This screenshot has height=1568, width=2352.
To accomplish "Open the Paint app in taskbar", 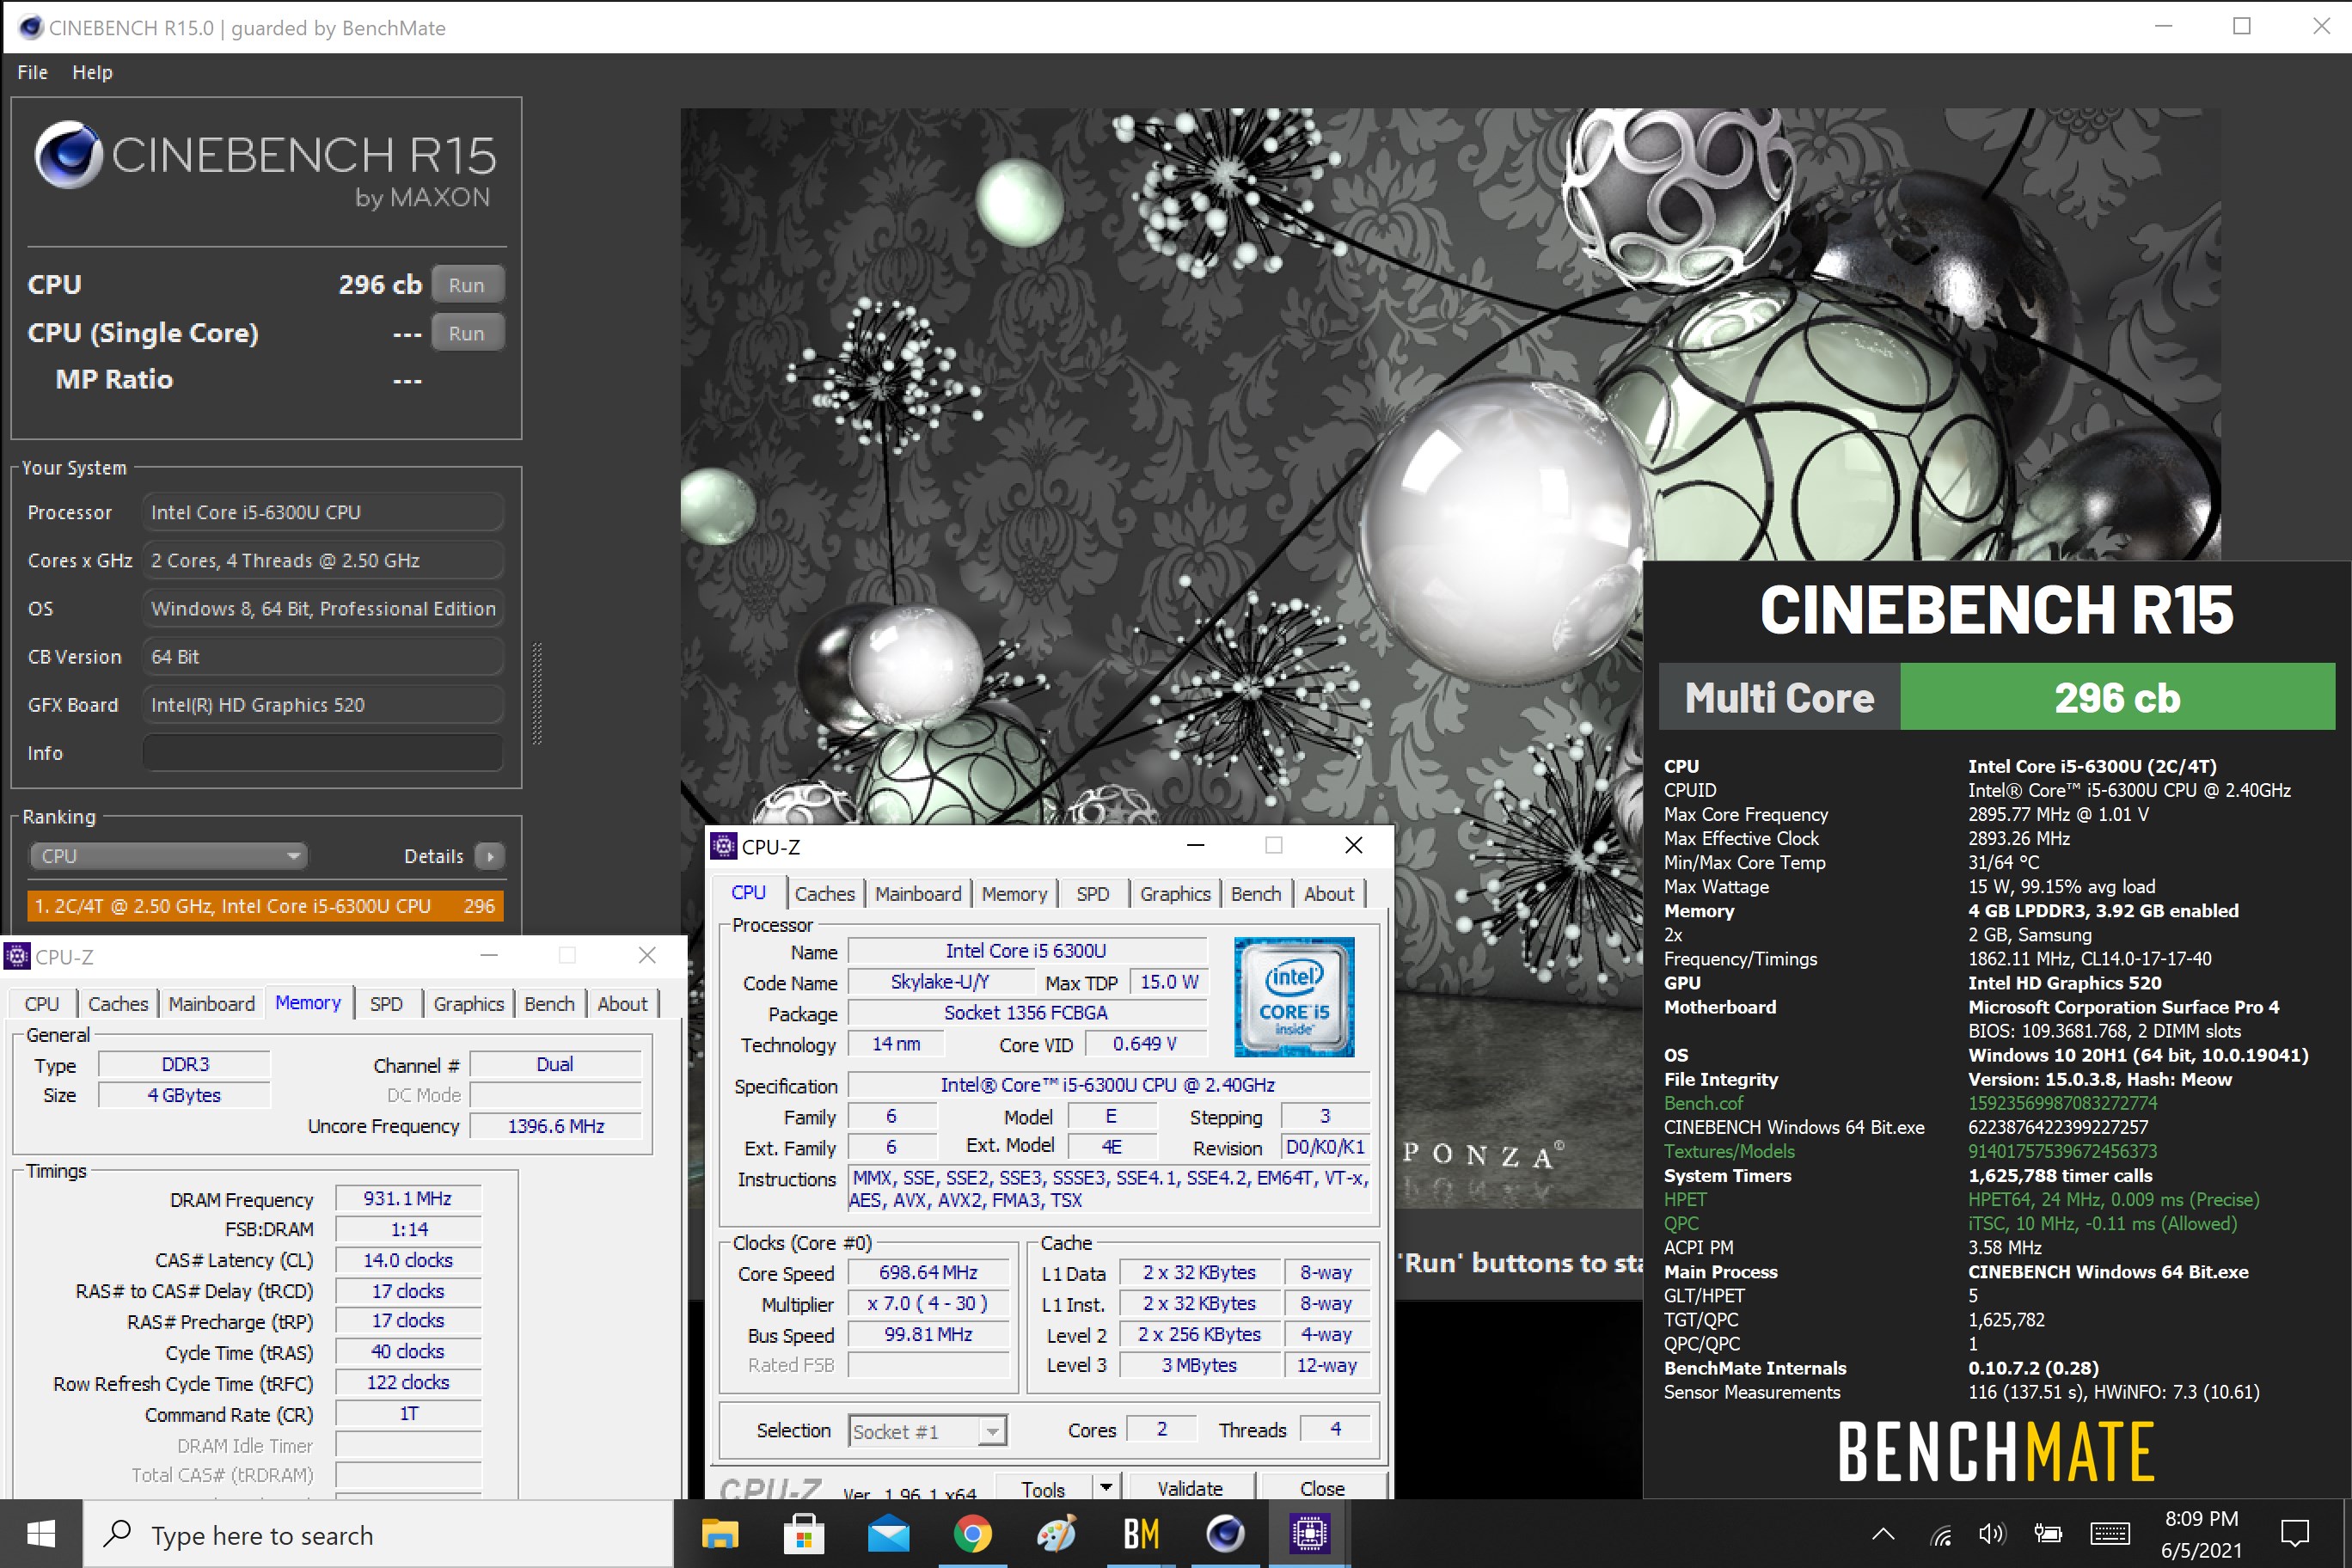I will 1056,1534.
